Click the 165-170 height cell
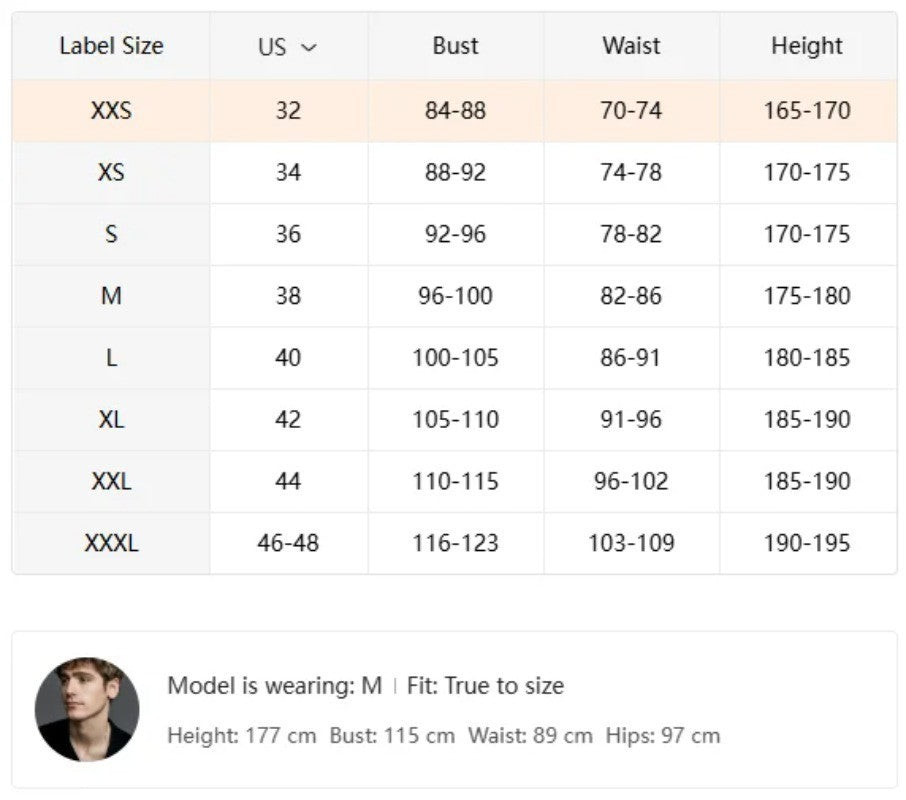Viewport: 906px width, 800px height. pyautogui.click(x=807, y=110)
